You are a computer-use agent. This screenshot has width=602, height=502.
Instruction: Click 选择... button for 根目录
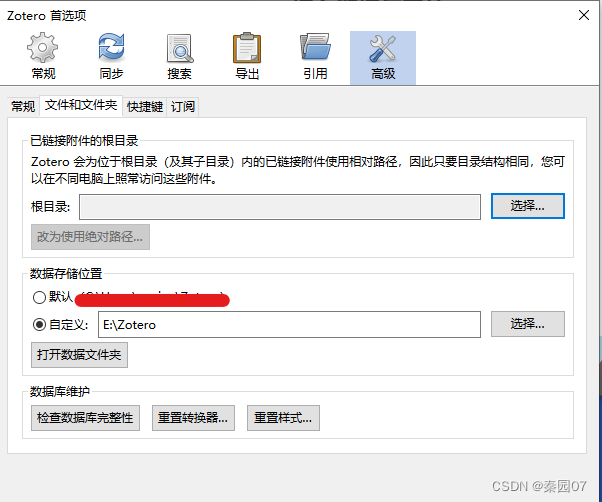[528, 206]
